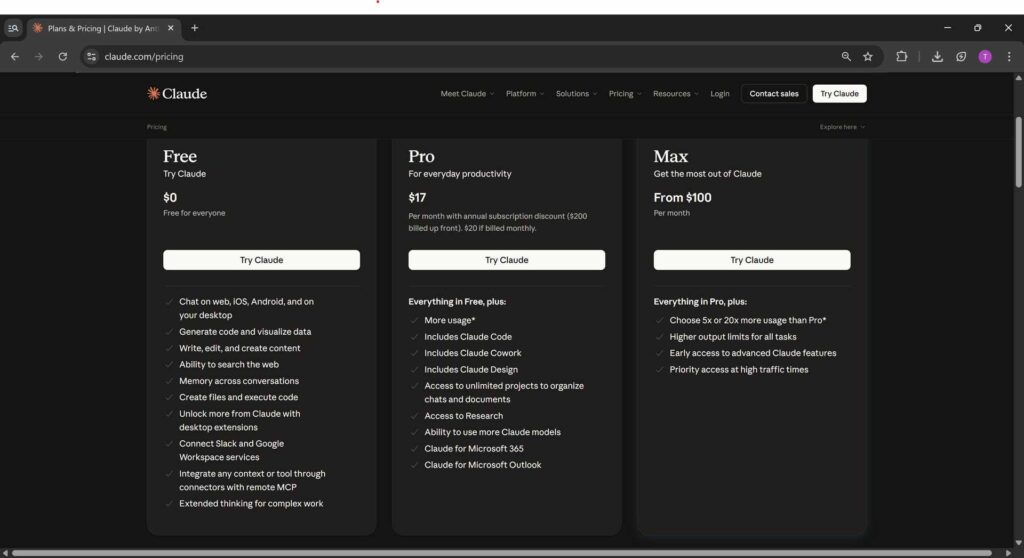Click Try Claude under the Max plan
The height and width of the screenshot is (558, 1024).
[752, 260]
